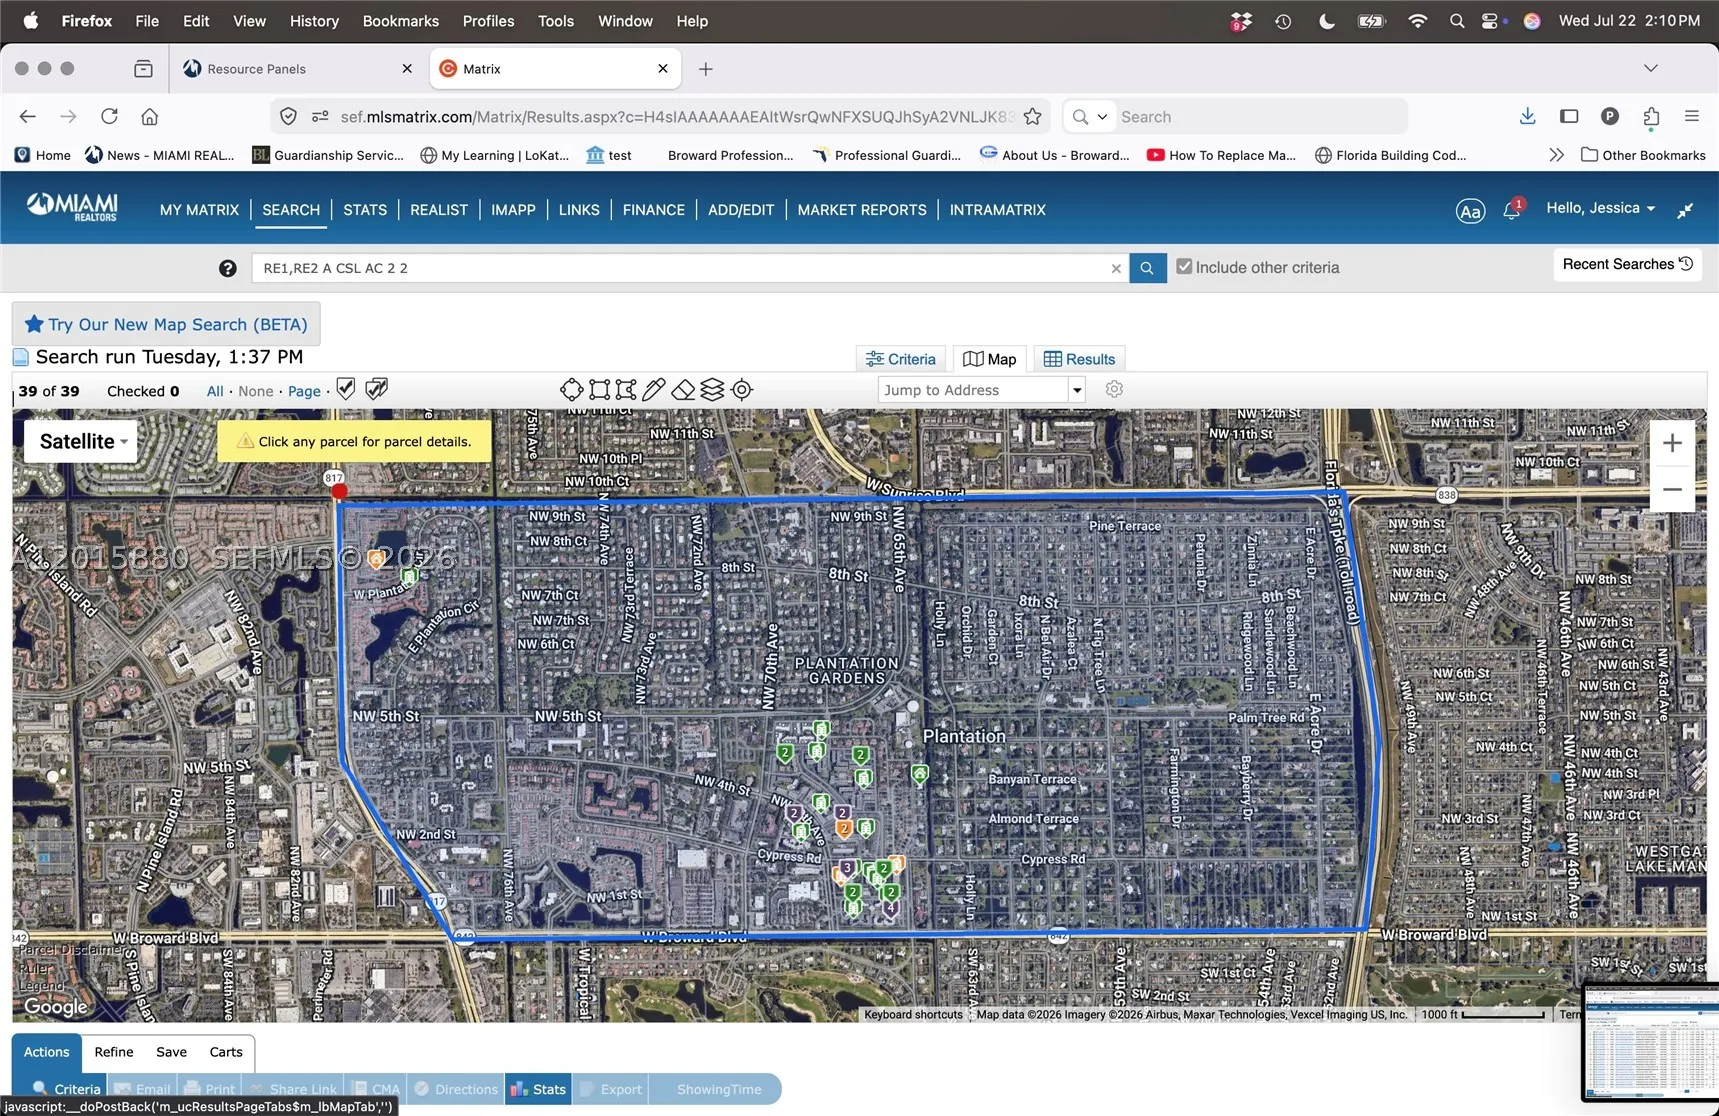Viewport: 1719px width, 1116px height.
Task: Open the map settings gear
Action: pos(1114,389)
